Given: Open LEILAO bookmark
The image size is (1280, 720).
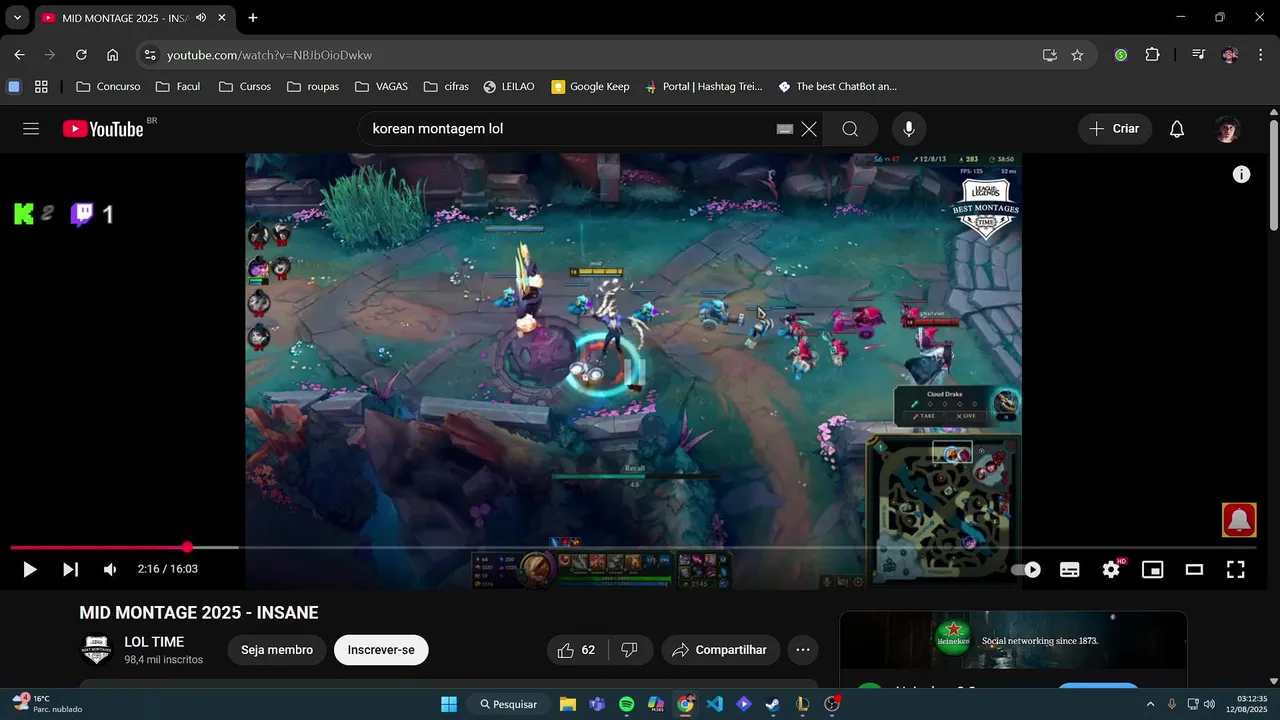Looking at the screenshot, I should [510, 86].
